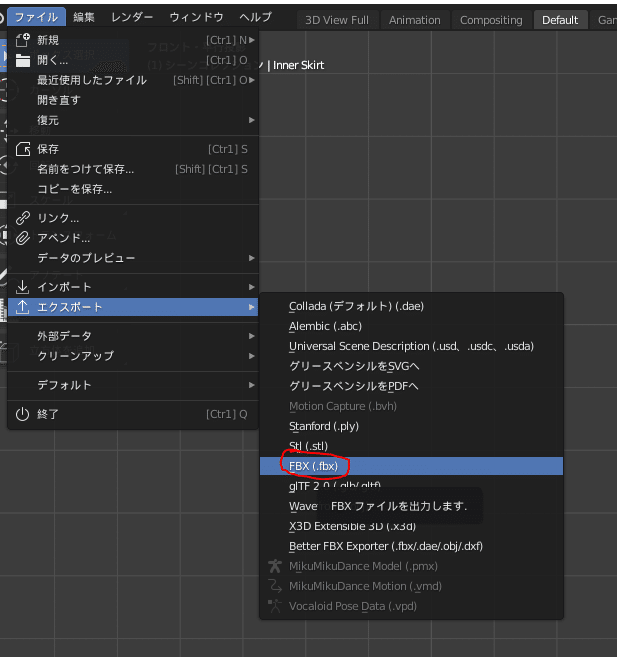Click MikuMikuDance Model (.pmx) export
The height and width of the screenshot is (657, 617).
coord(411,566)
